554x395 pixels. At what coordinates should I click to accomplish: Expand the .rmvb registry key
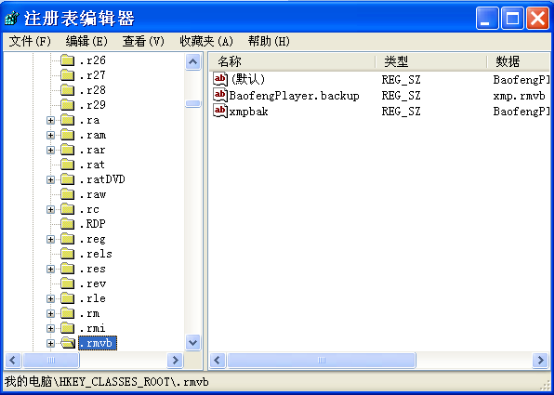pyautogui.click(x=51, y=343)
